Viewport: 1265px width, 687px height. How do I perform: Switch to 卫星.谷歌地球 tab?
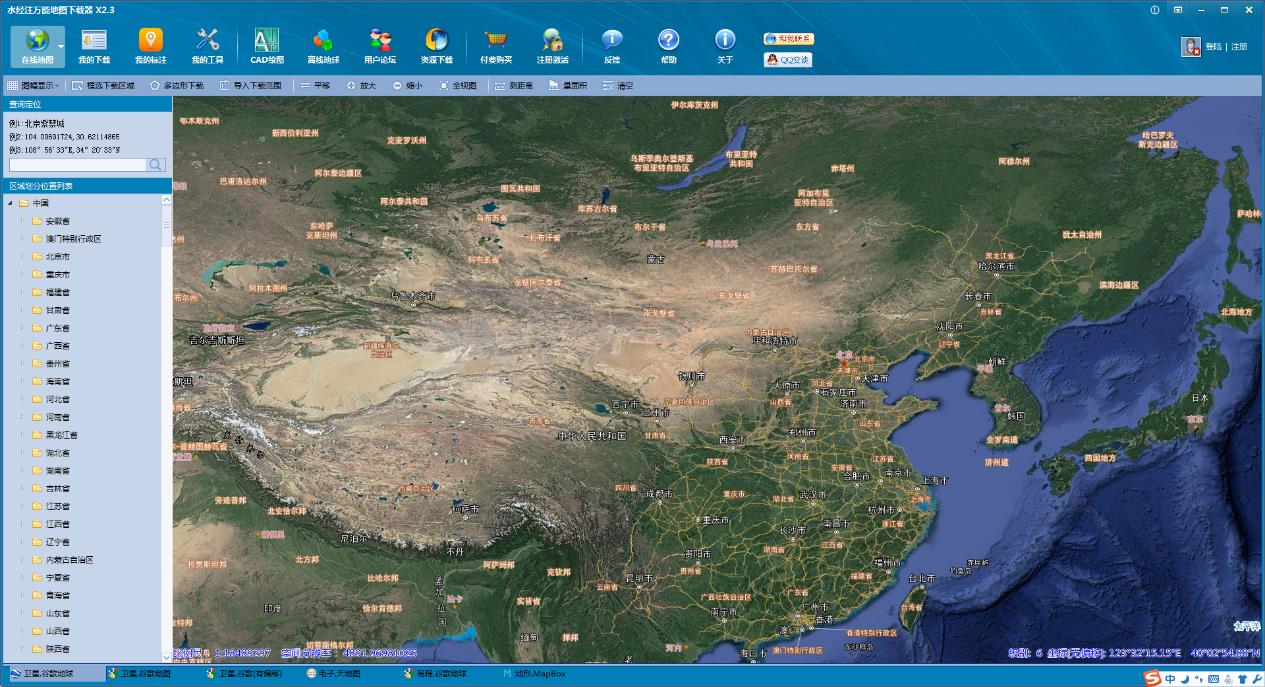52,674
